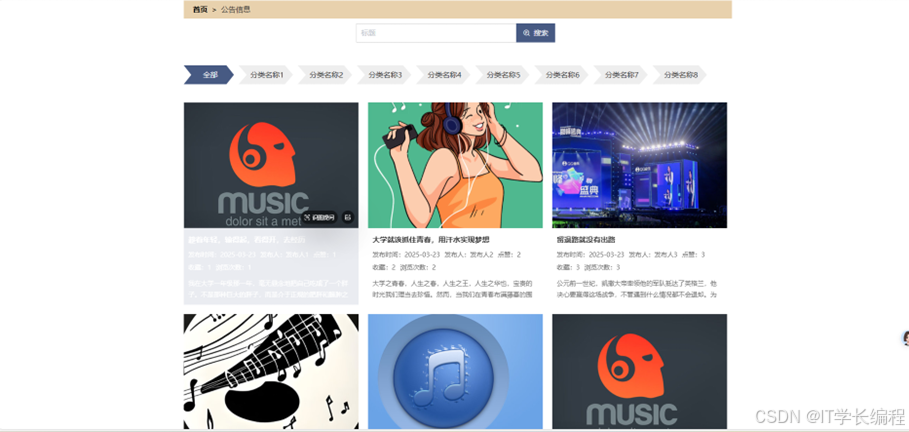Click the 收藏: 2 favorites count

click(x=384, y=267)
